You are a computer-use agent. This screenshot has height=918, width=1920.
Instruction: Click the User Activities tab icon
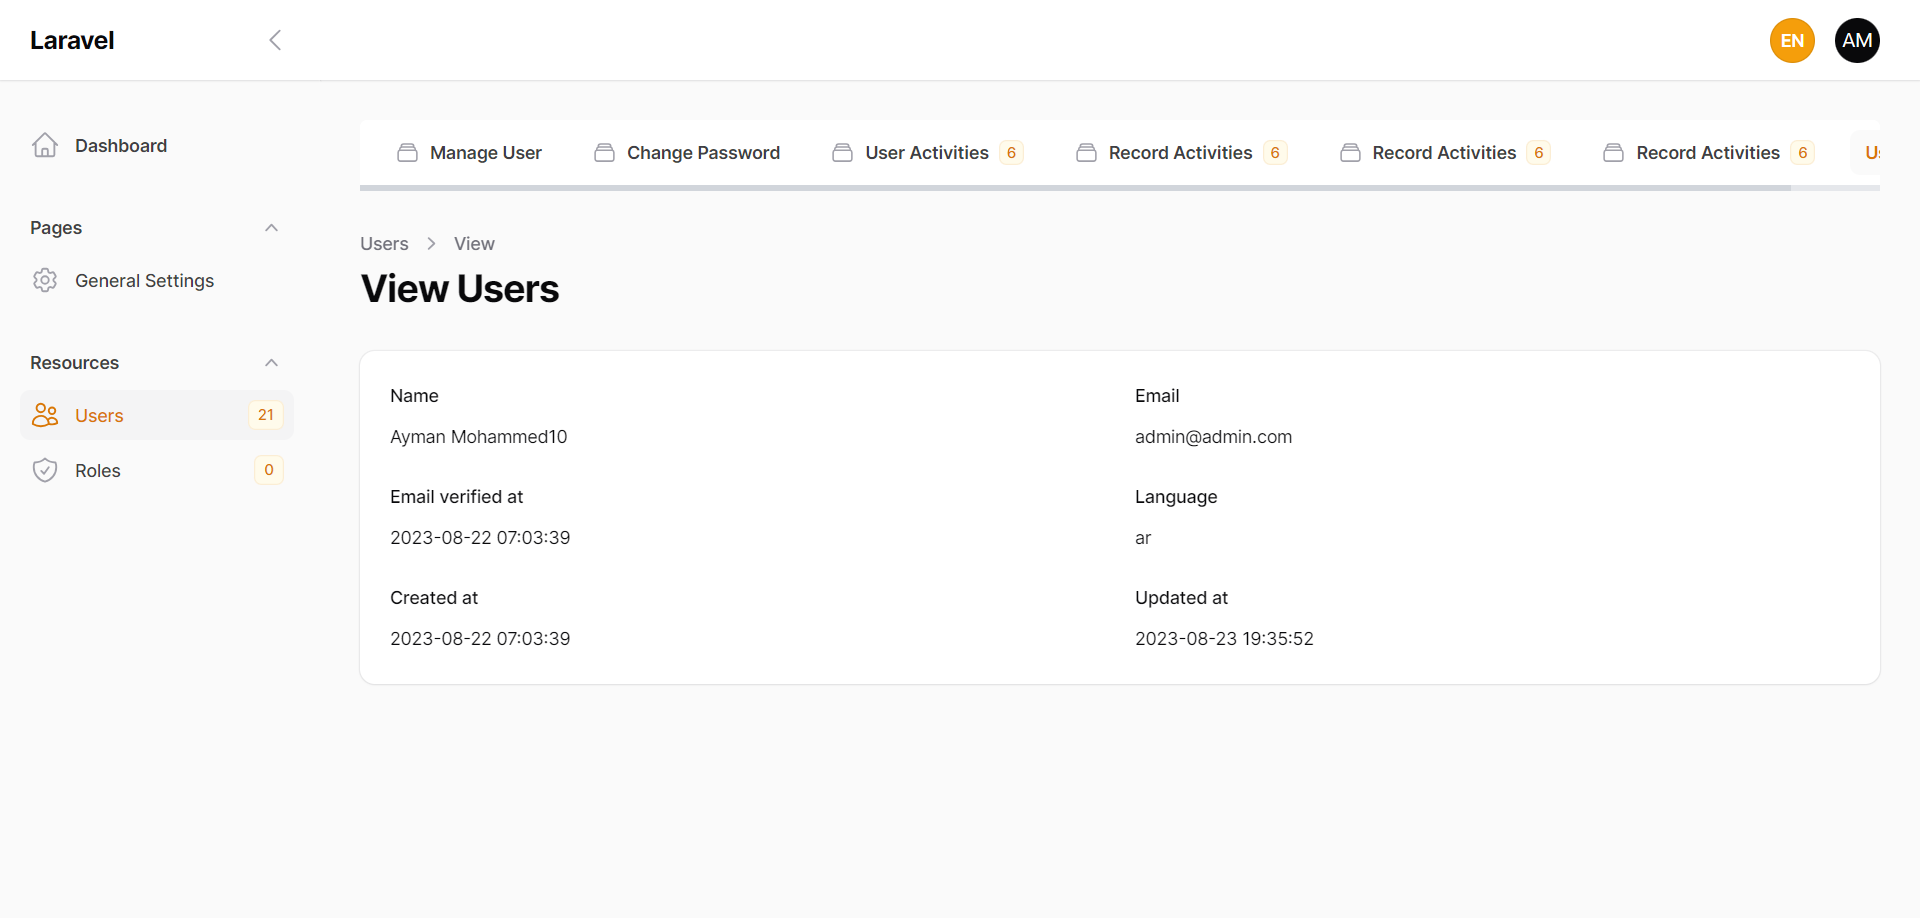coord(842,153)
